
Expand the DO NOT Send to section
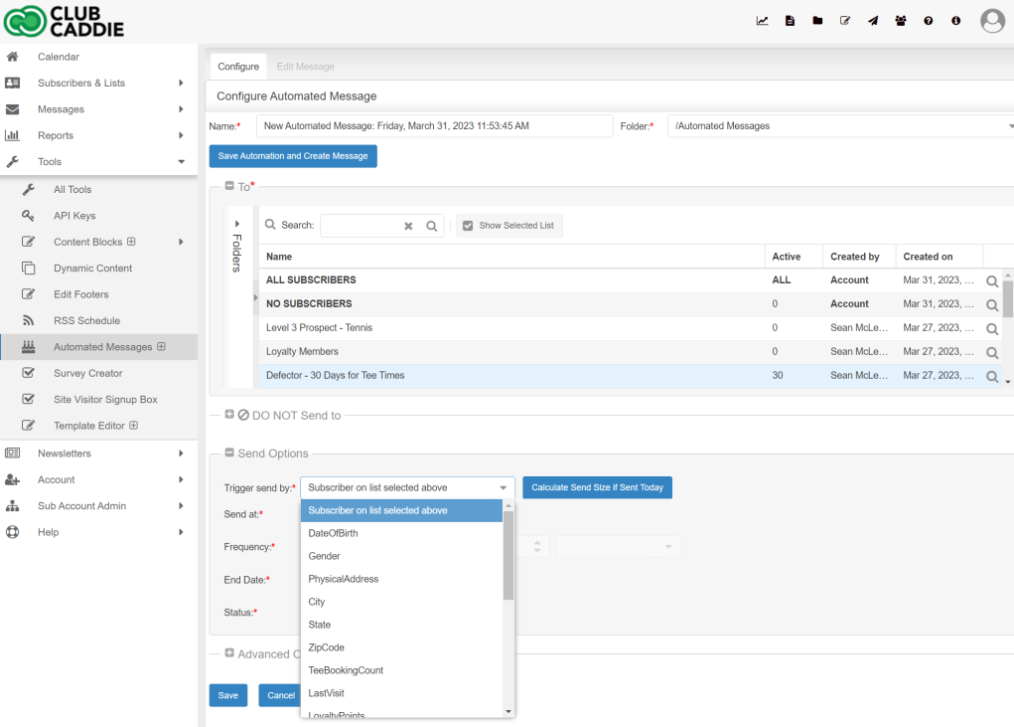point(229,414)
